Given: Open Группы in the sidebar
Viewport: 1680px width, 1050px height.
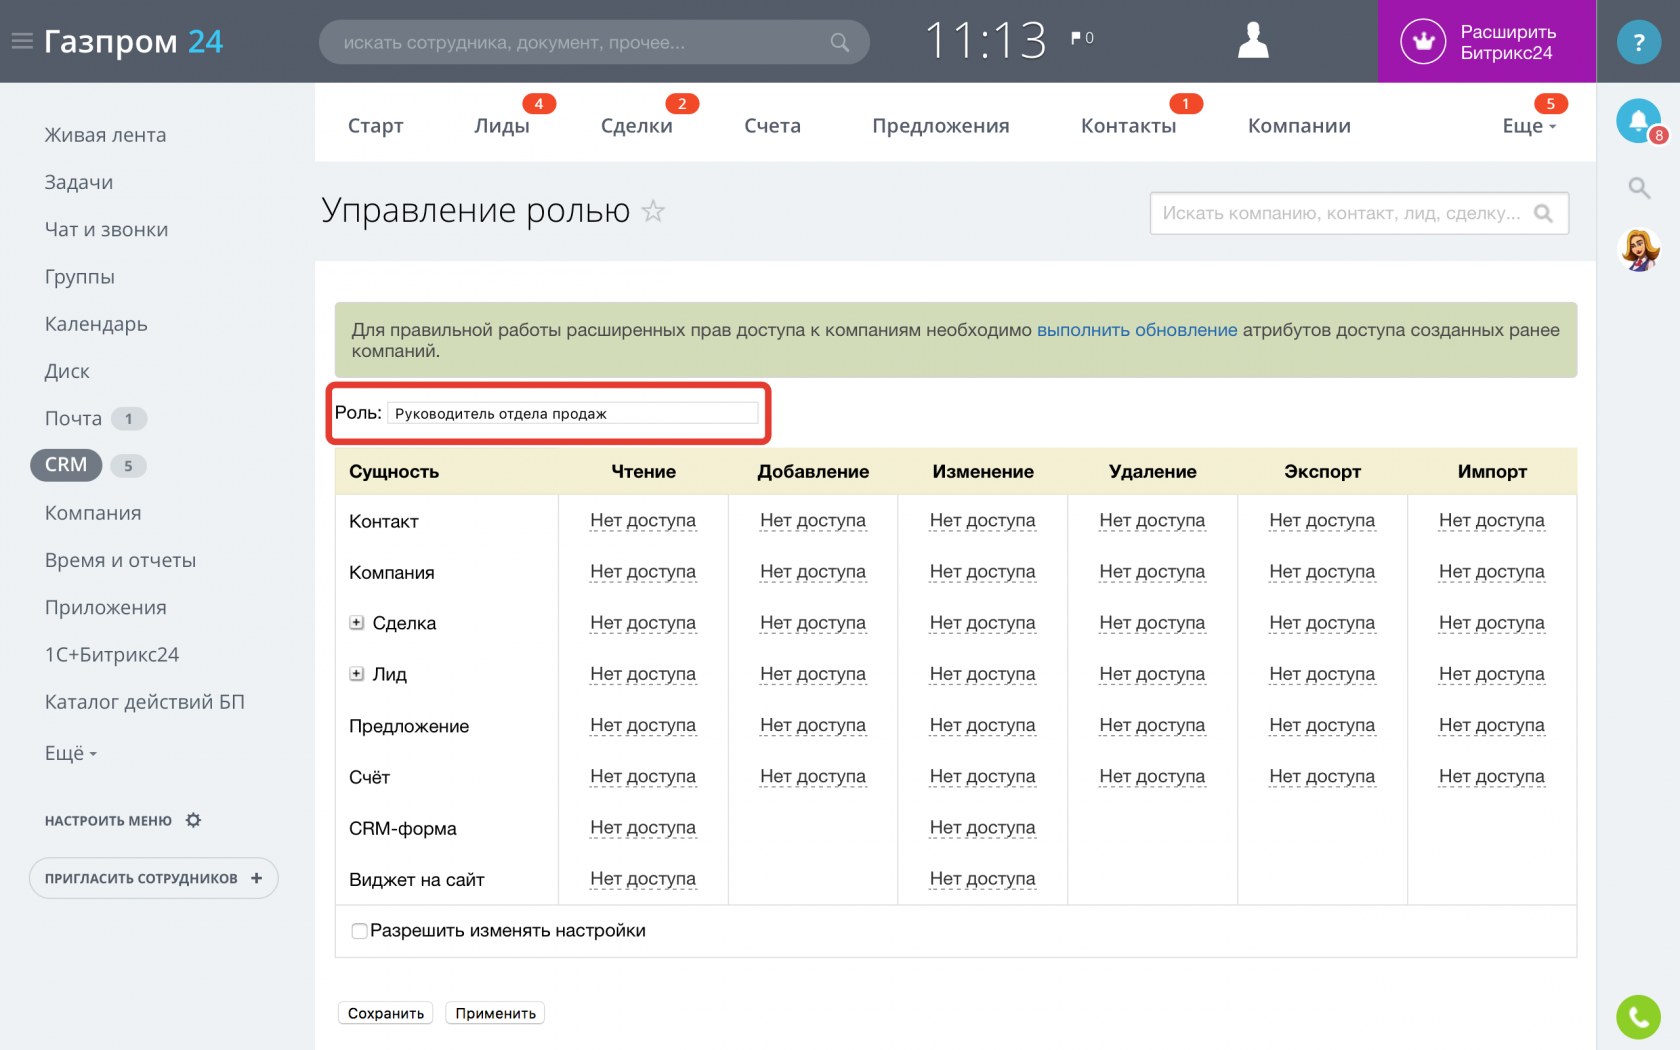Looking at the screenshot, I should [x=80, y=276].
